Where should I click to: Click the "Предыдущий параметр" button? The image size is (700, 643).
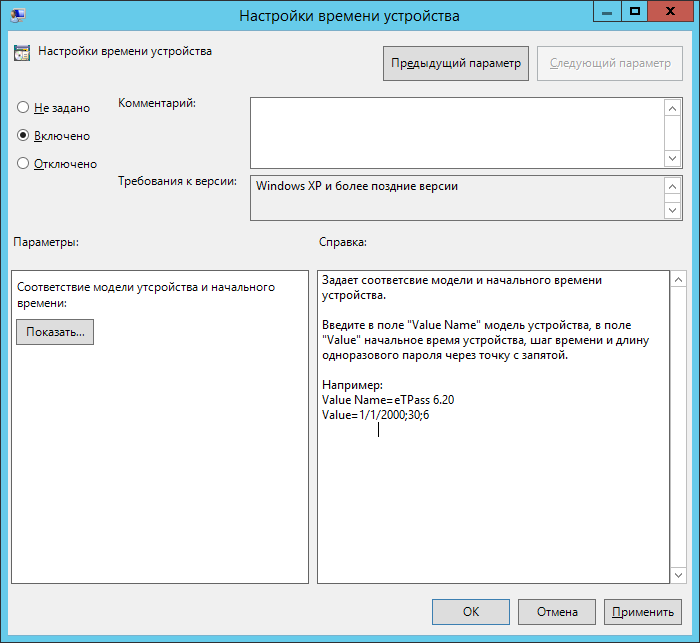tap(456, 63)
